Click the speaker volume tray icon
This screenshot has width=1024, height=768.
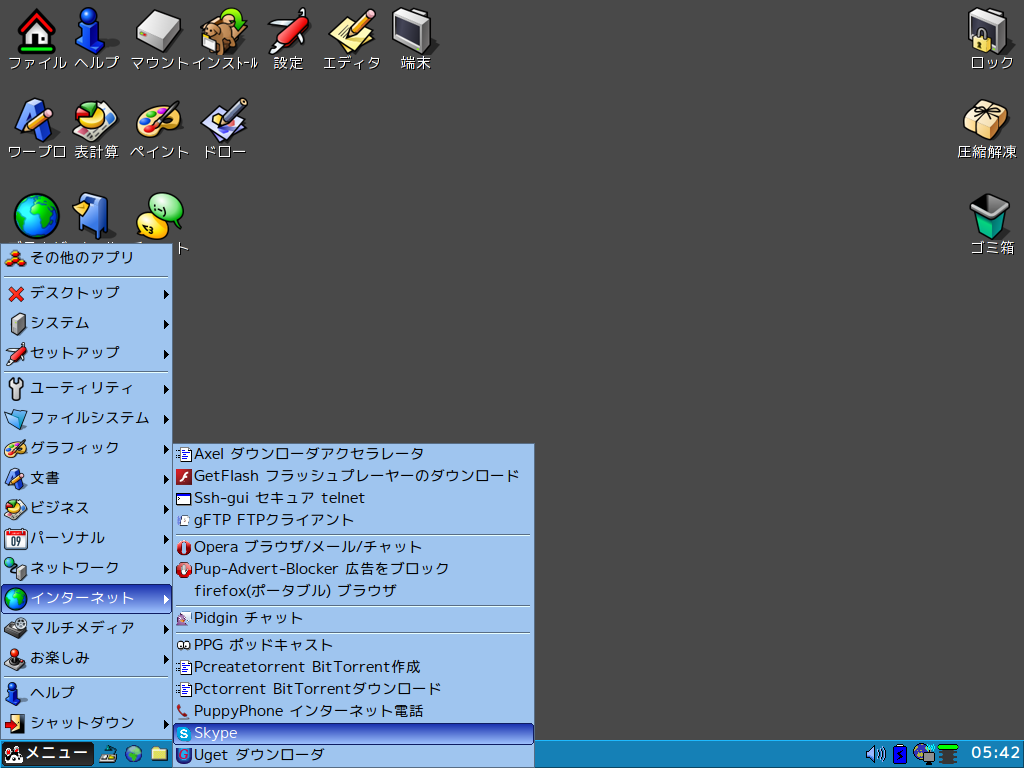(x=875, y=754)
